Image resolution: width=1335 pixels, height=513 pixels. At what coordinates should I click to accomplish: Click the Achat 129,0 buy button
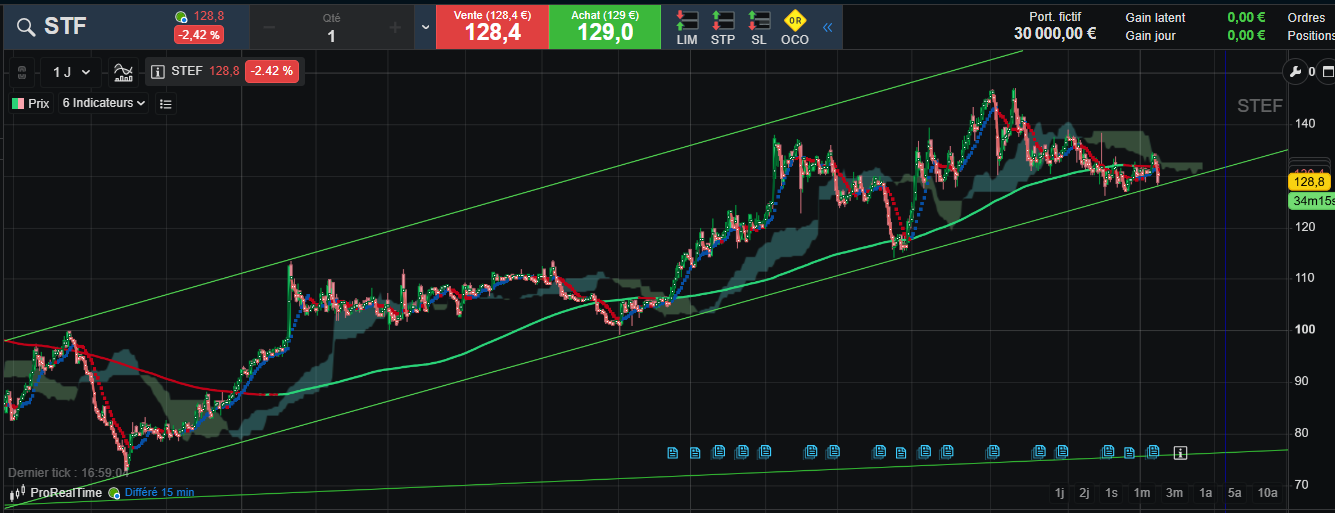[x=605, y=26]
